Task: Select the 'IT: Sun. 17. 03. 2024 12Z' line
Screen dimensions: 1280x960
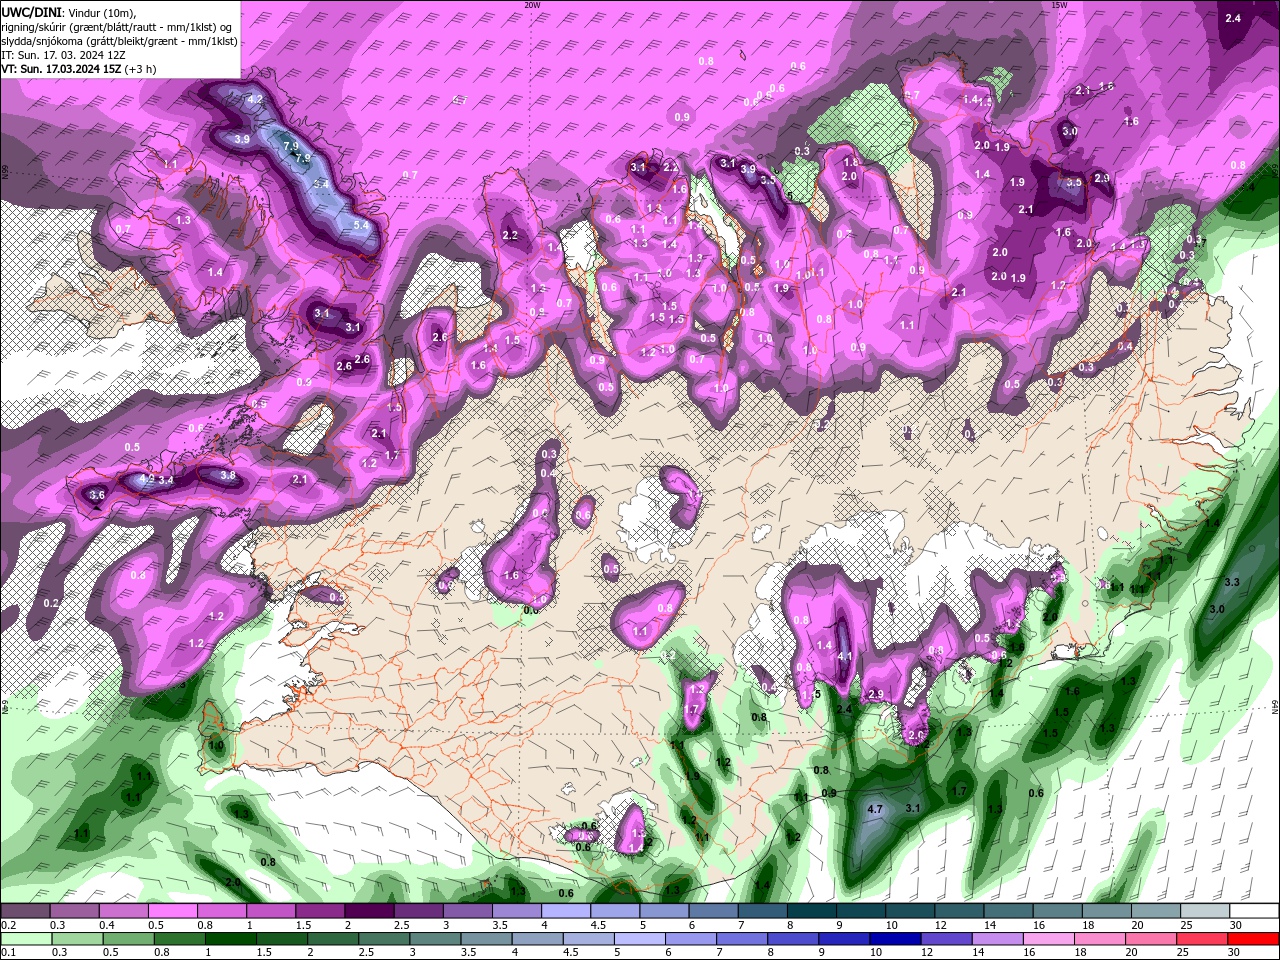Action: 63,55
